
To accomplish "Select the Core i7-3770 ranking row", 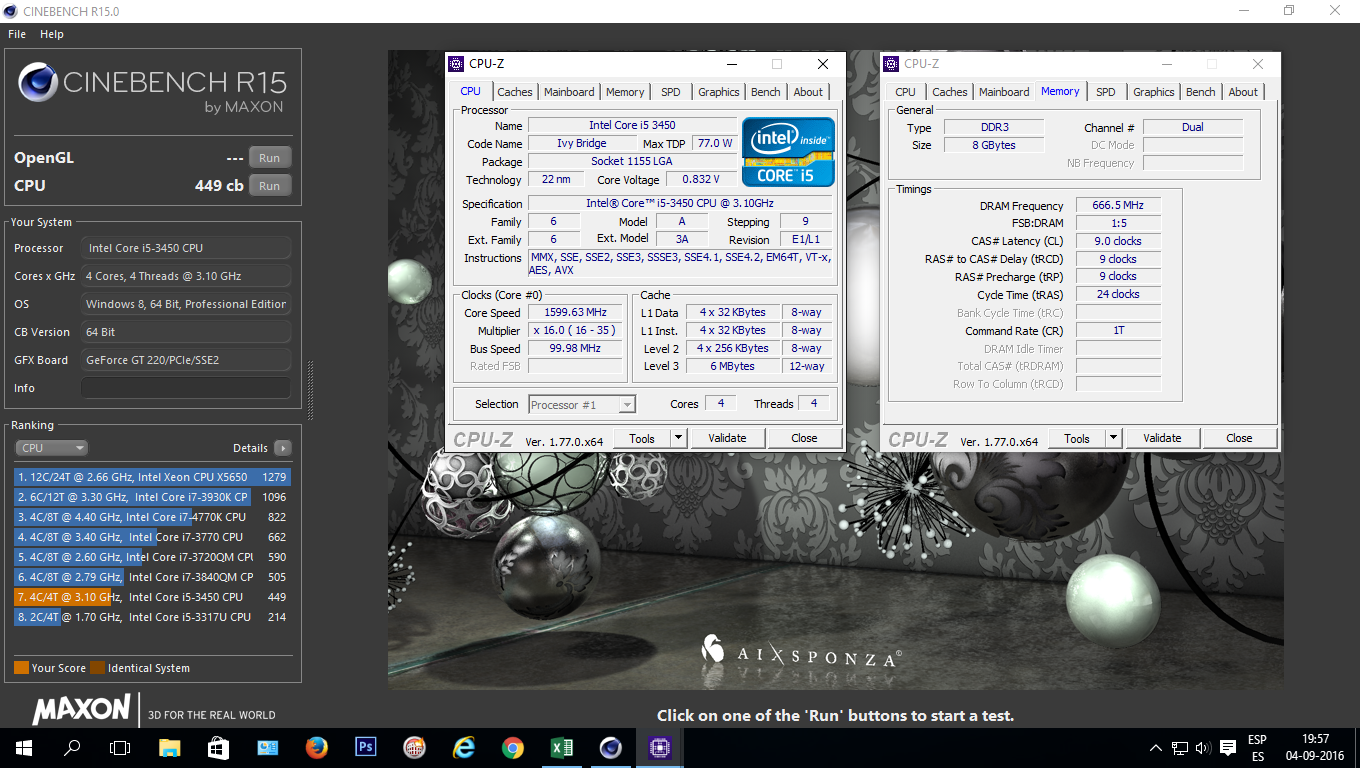I will [152, 537].
